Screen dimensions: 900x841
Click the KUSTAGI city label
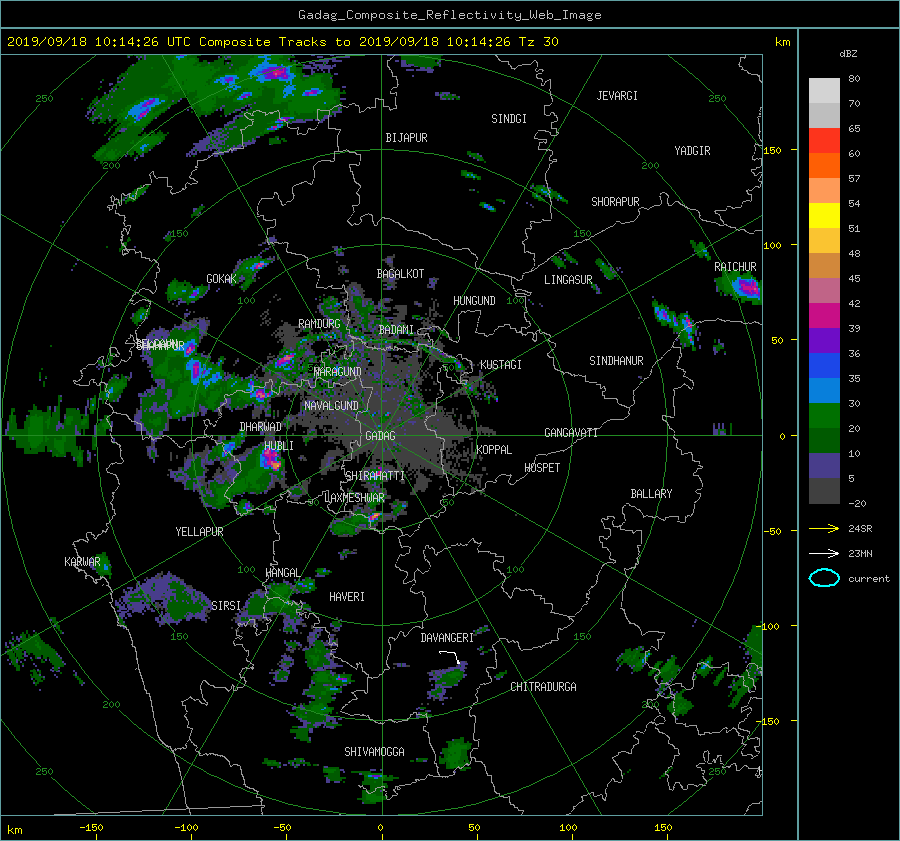pyautogui.click(x=501, y=365)
